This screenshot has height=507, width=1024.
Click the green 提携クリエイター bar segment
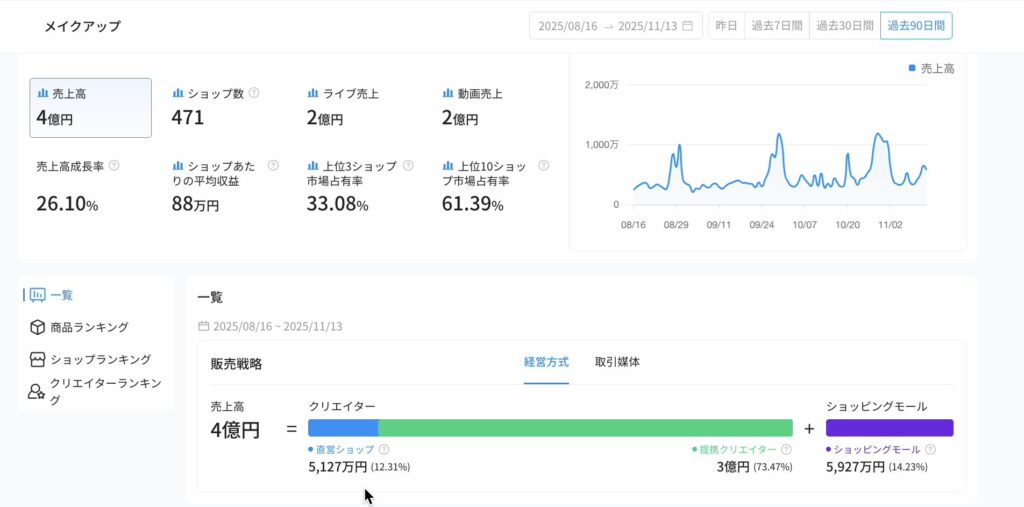click(x=585, y=428)
